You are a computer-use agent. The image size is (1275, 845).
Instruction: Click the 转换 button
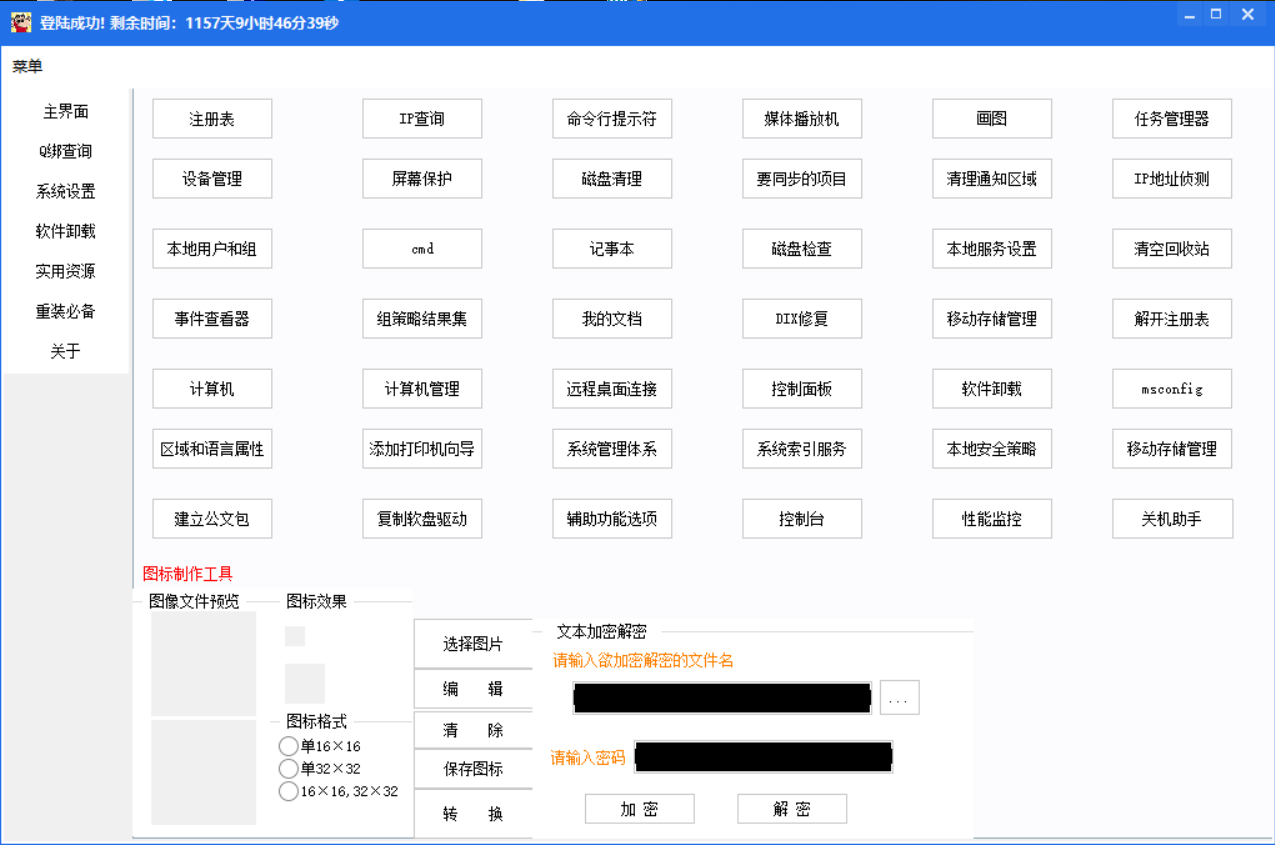click(x=473, y=814)
